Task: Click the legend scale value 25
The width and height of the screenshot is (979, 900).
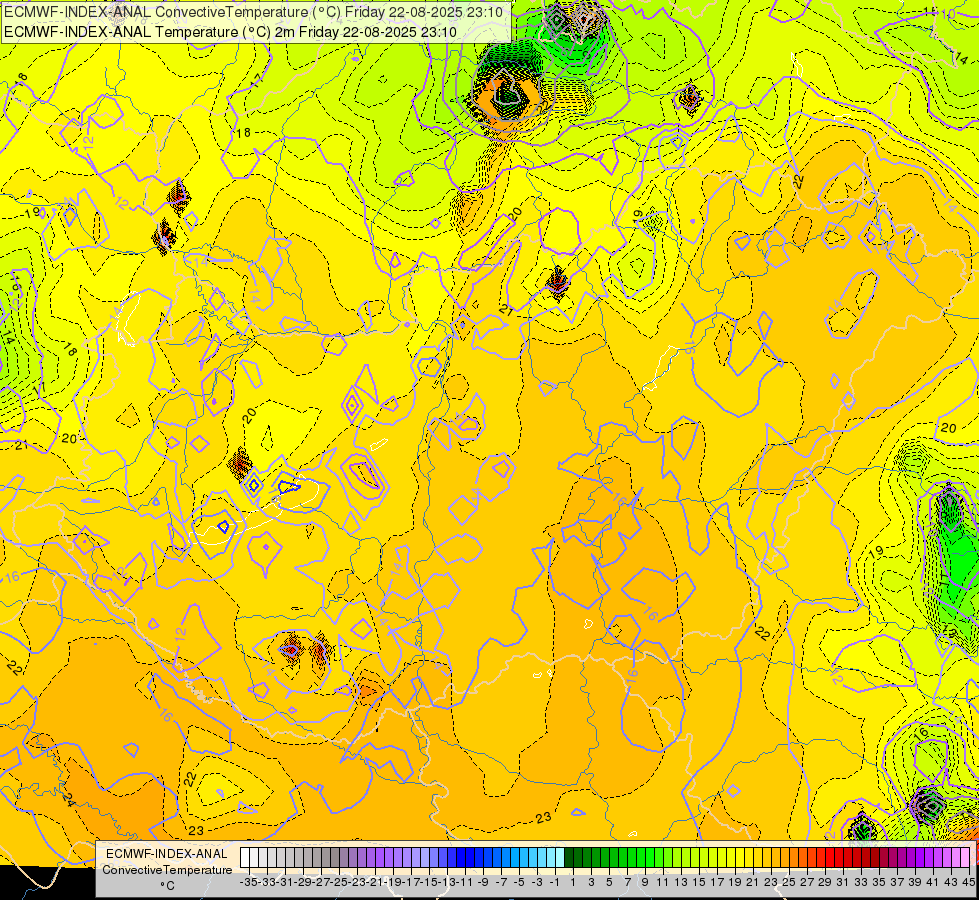Action: pyautogui.click(x=789, y=883)
